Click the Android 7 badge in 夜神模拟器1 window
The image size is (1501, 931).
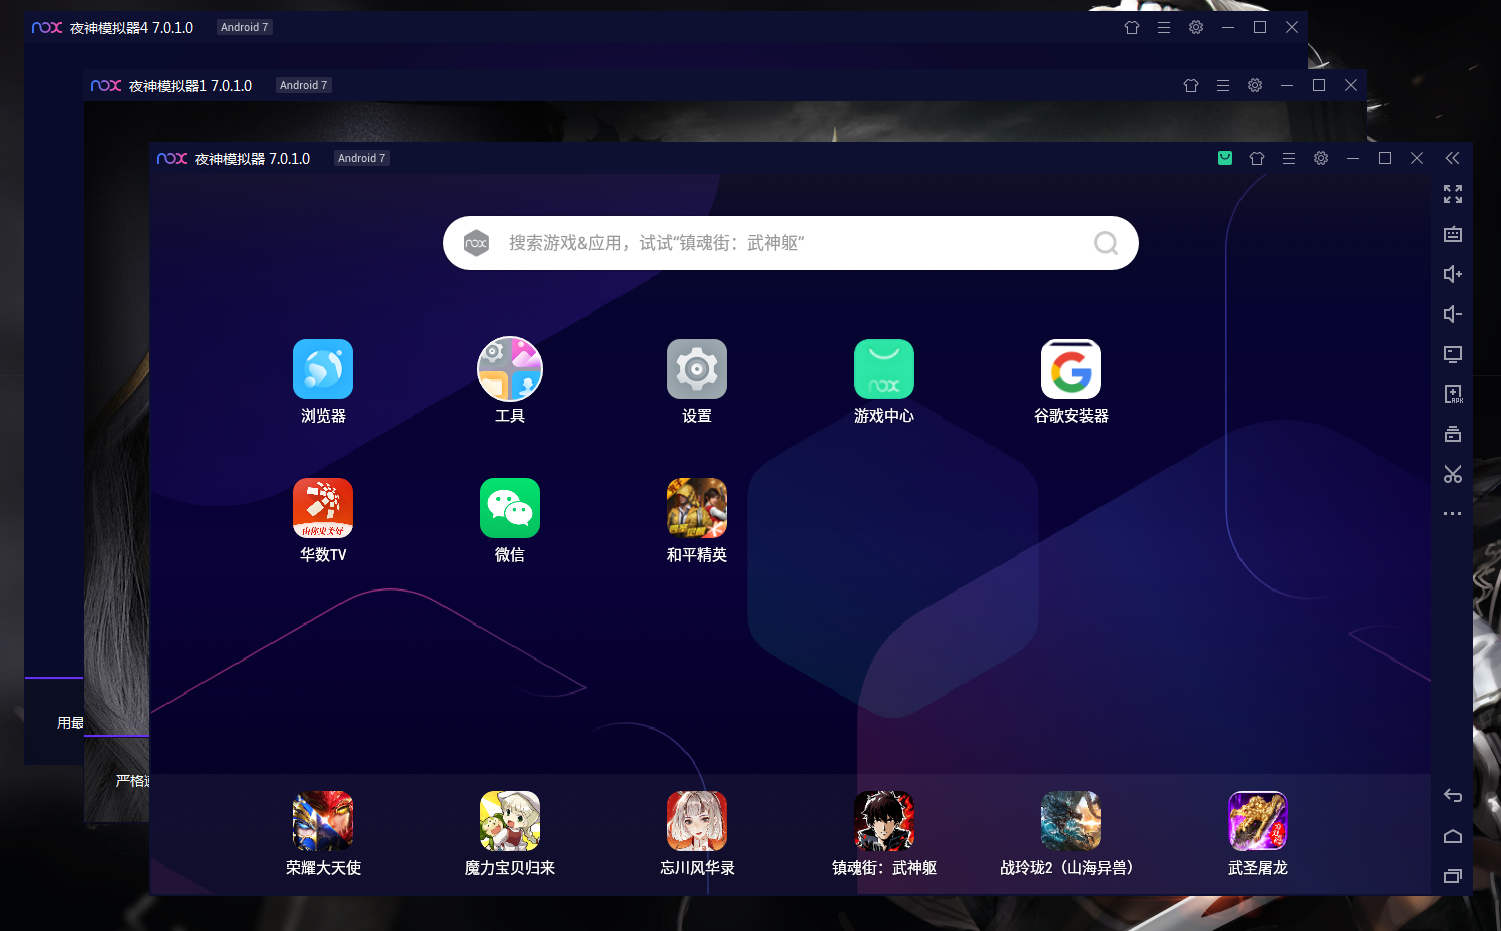coord(303,85)
